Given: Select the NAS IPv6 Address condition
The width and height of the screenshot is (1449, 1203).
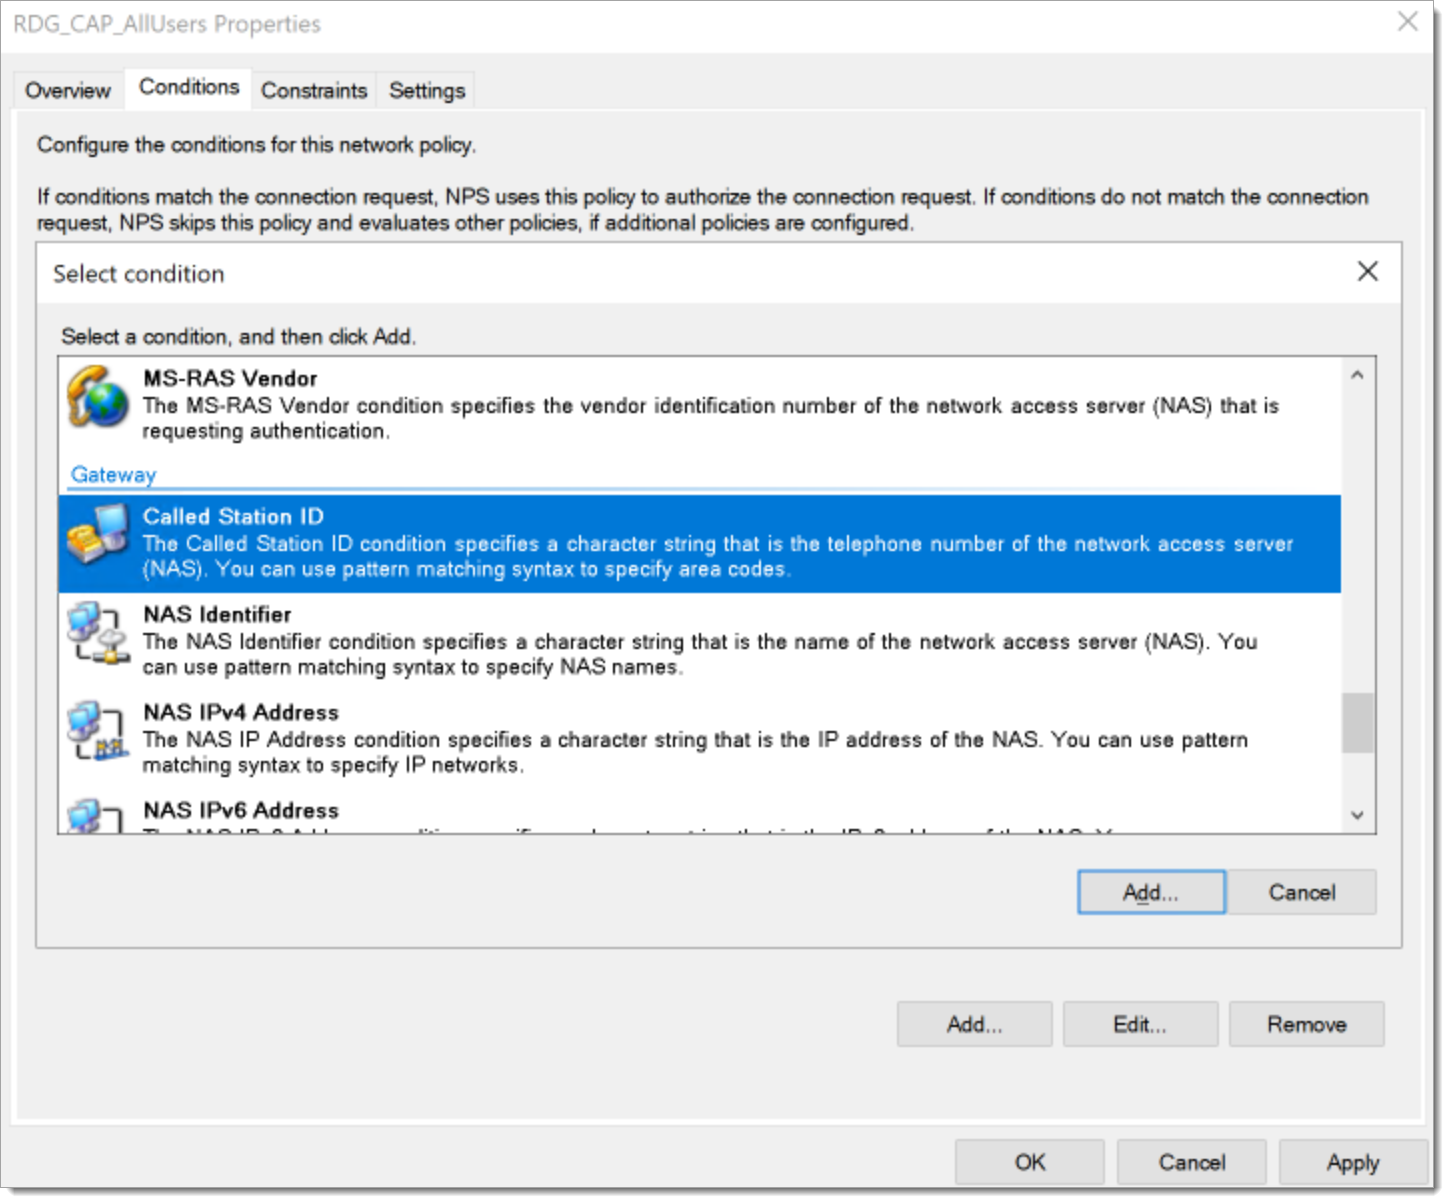Looking at the screenshot, I should [x=699, y=812].
